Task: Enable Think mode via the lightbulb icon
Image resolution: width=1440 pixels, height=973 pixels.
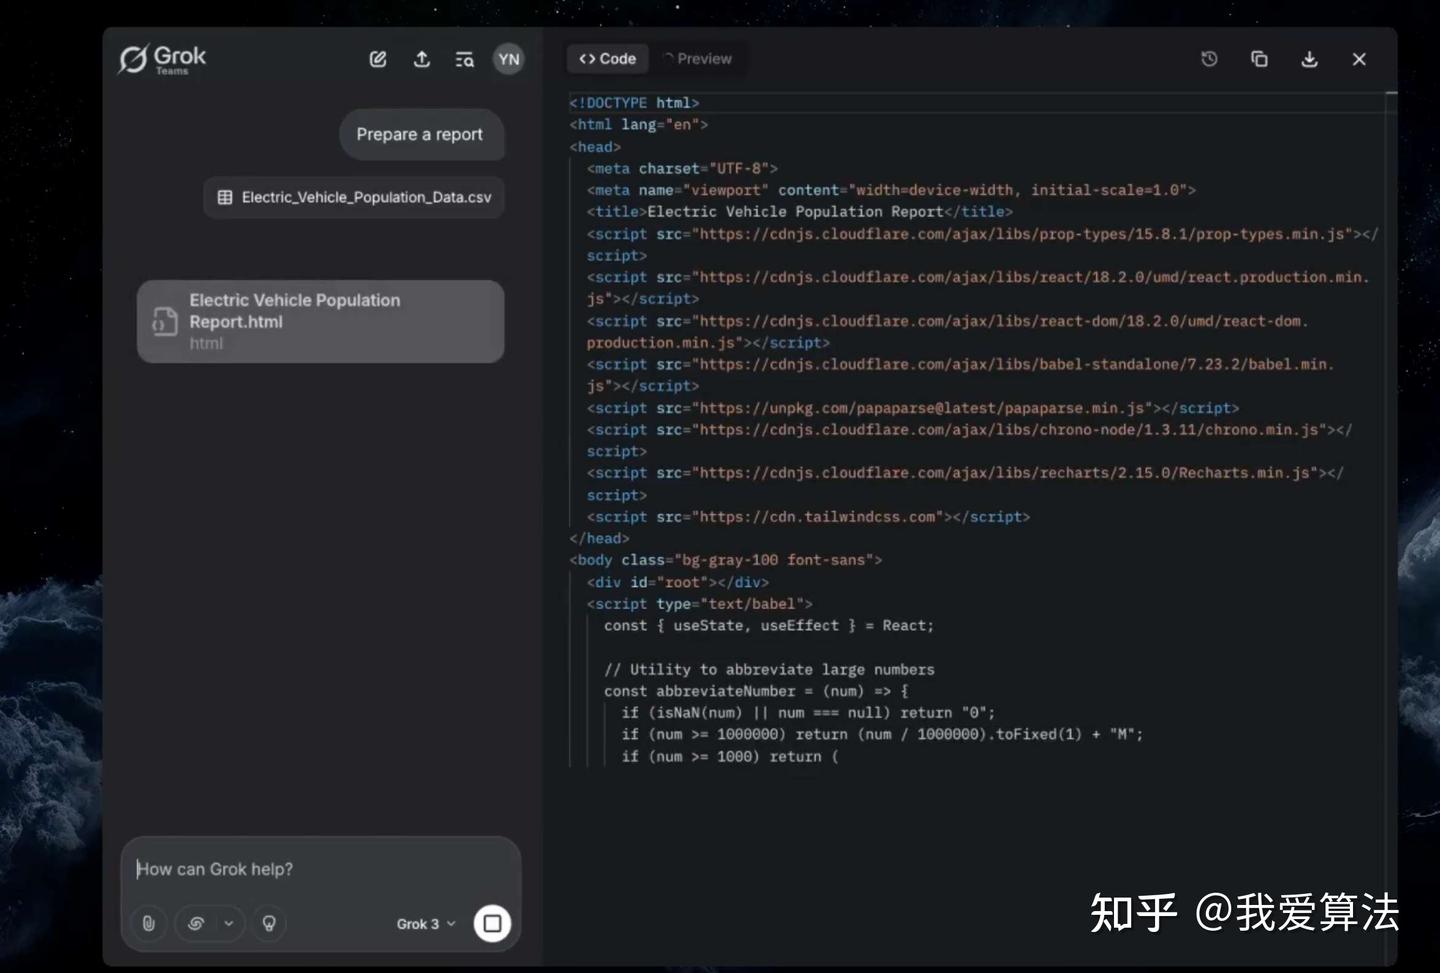Action: point(268,923)
